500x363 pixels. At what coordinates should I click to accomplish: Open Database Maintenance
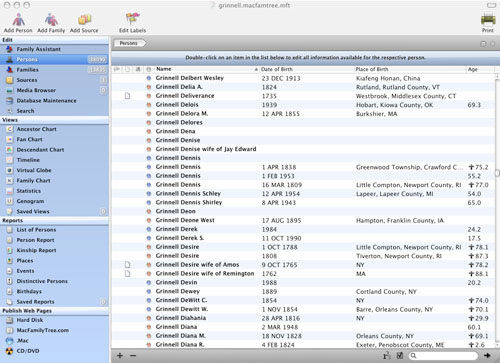click(x=54, y=101)
